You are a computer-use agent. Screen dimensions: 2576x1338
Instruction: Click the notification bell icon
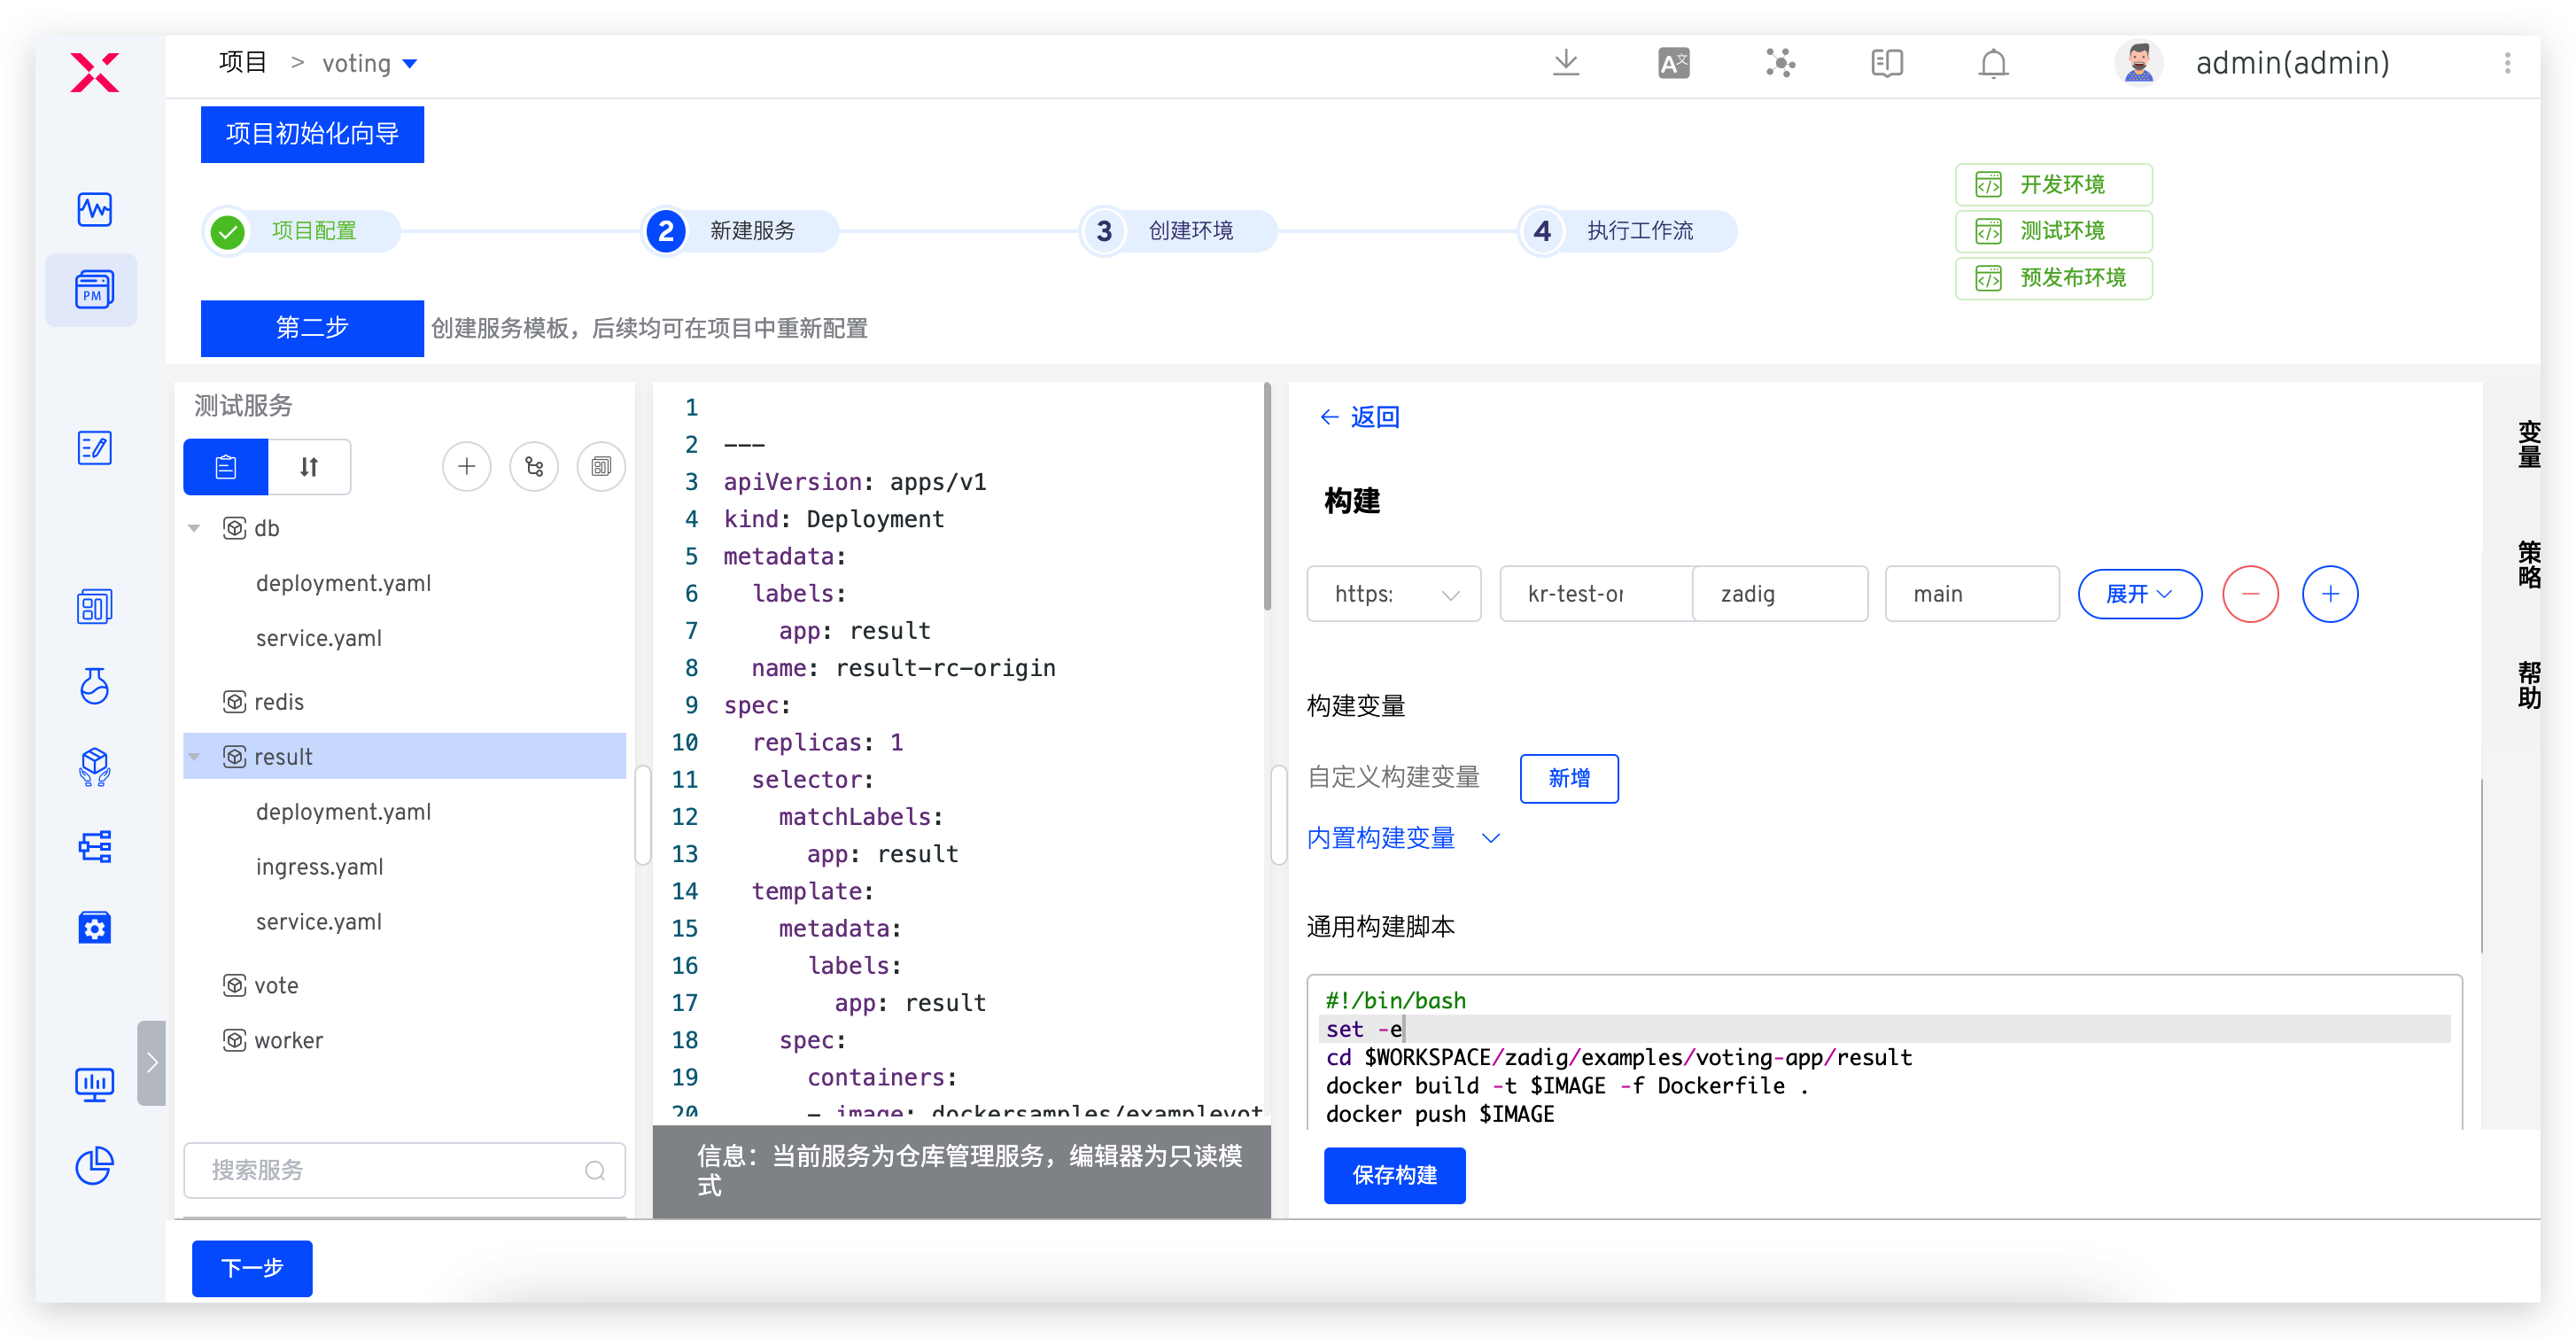(1992, 64)
